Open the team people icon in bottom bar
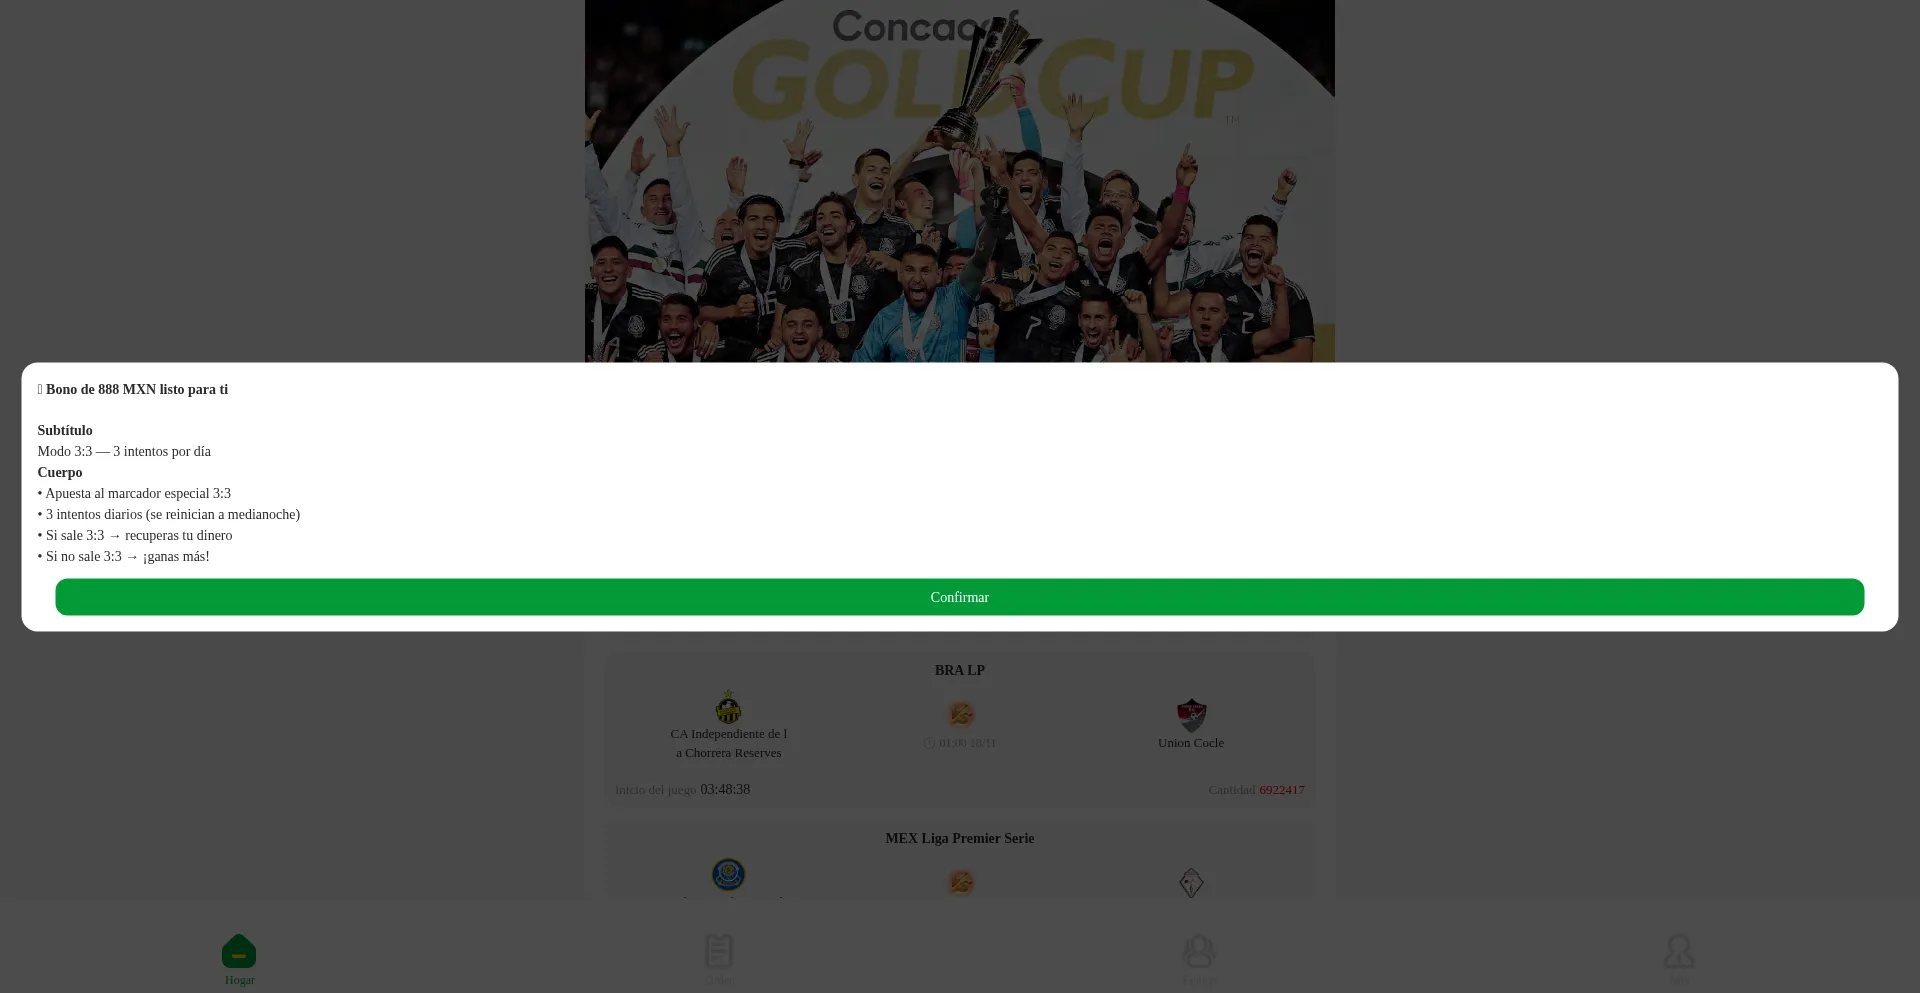This screenshot has width=1920, height=993. [1199, 951]
